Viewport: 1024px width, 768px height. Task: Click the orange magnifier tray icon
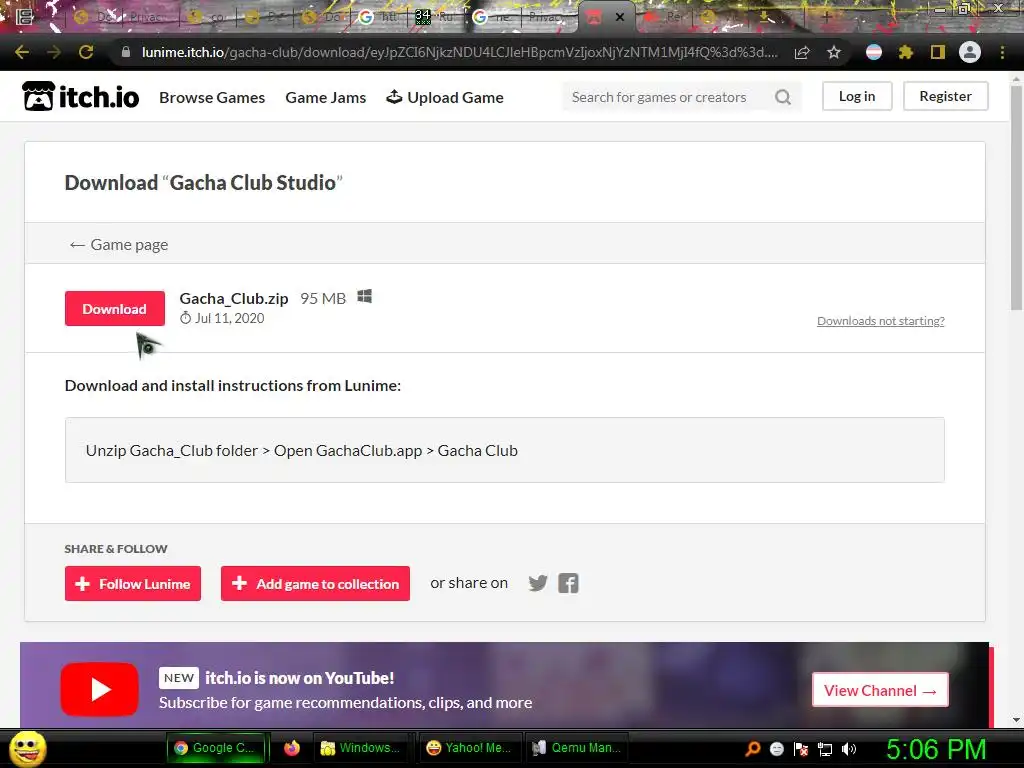pyautogui.click(x=753, y=749)
